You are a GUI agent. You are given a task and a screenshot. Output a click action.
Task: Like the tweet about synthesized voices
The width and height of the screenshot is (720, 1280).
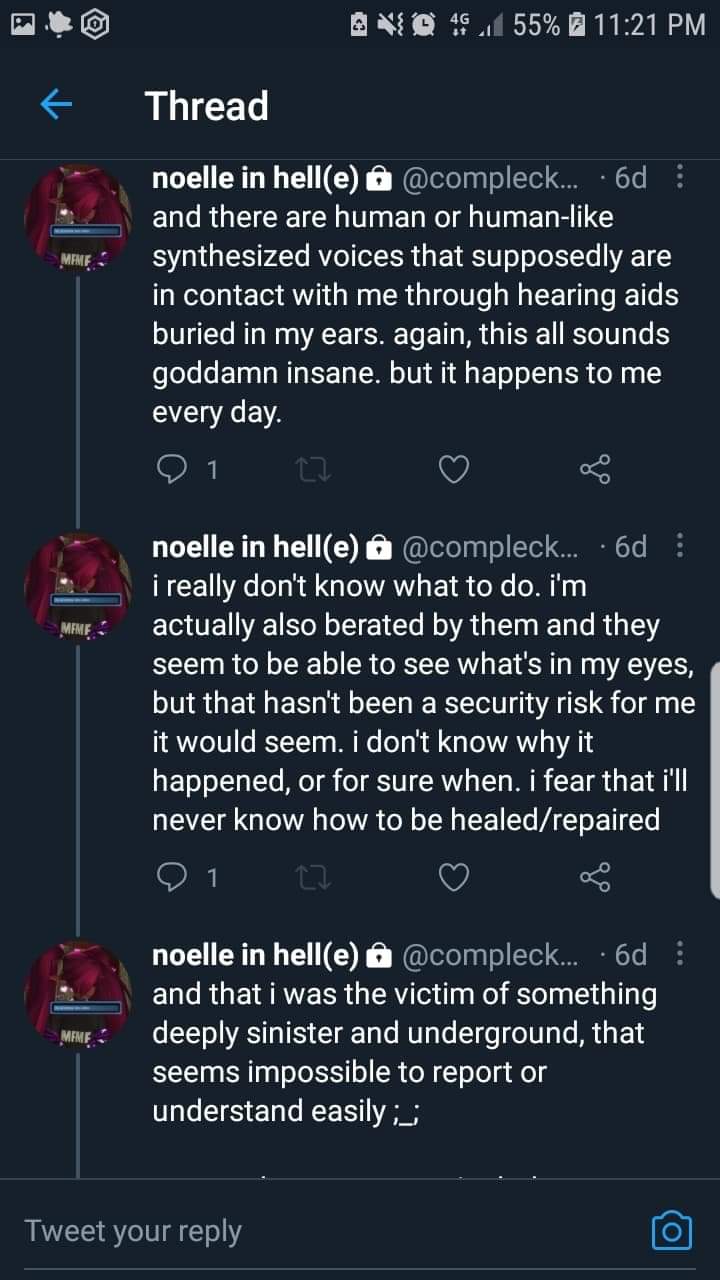tap(454, 468)
